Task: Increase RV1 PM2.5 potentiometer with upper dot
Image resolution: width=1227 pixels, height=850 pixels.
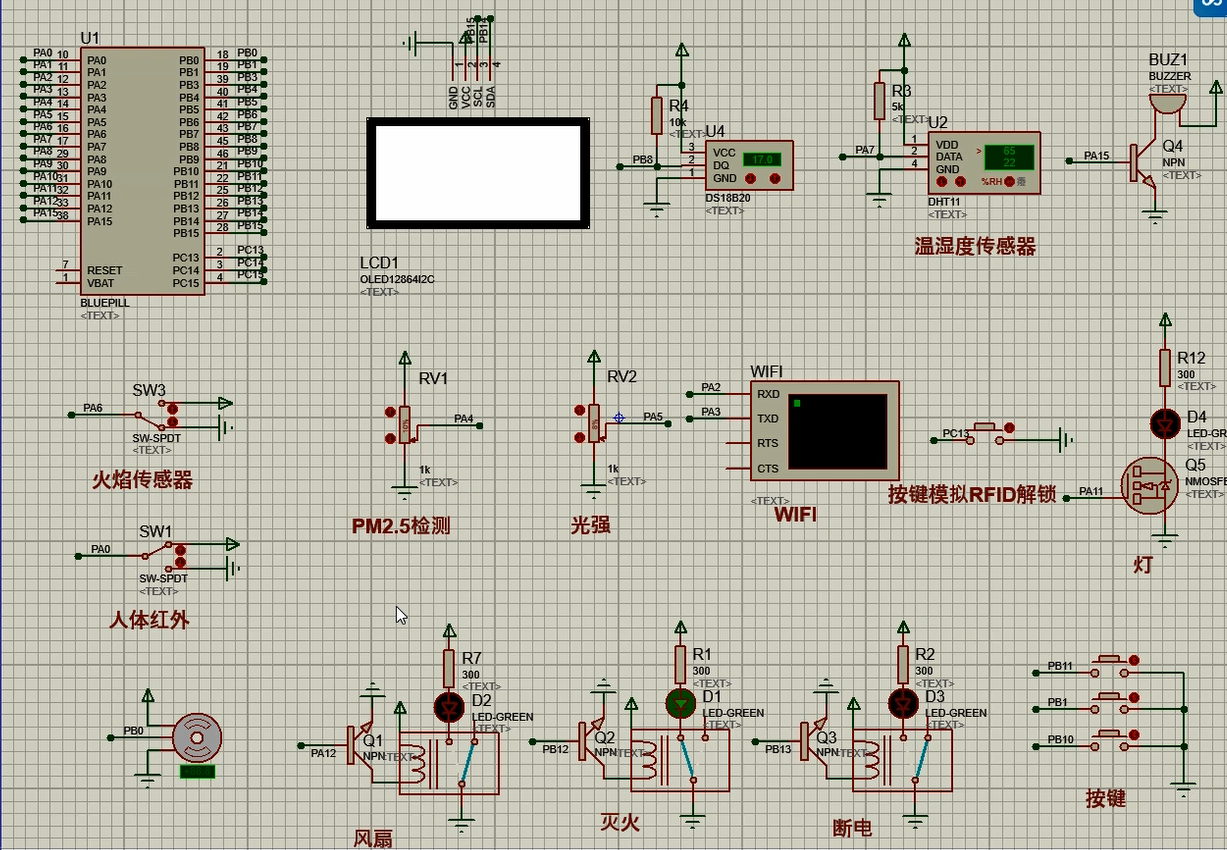Action: coord(390,412)
